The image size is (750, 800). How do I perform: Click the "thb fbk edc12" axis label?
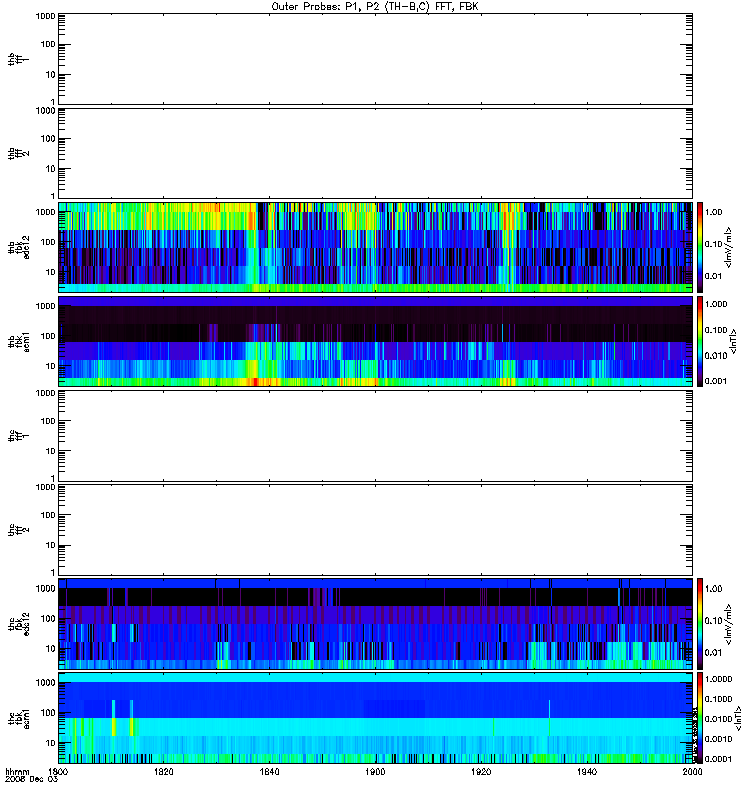click(19, 247)
